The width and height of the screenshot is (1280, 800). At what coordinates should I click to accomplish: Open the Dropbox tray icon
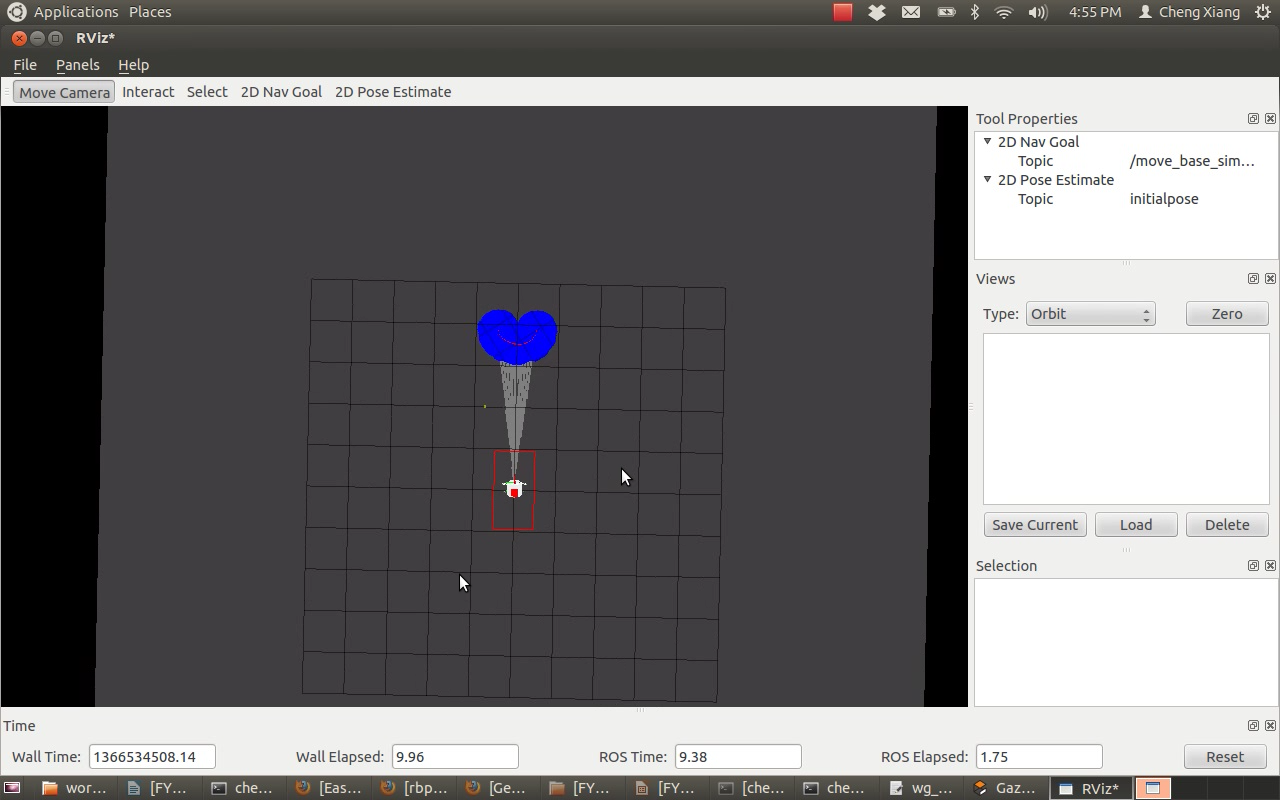coord(877,12)
